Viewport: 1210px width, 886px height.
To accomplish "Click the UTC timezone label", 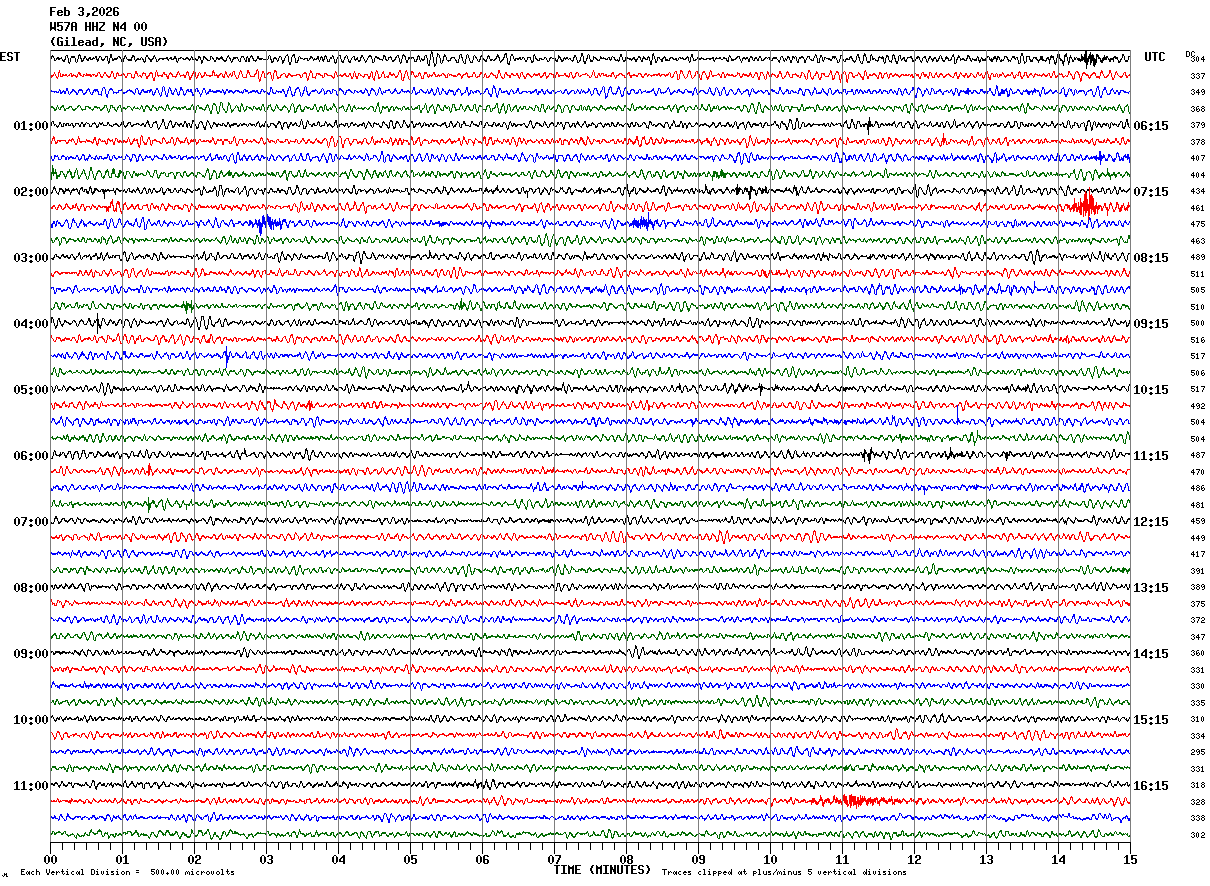I will pyautogui.click(x=1155, y=57).
